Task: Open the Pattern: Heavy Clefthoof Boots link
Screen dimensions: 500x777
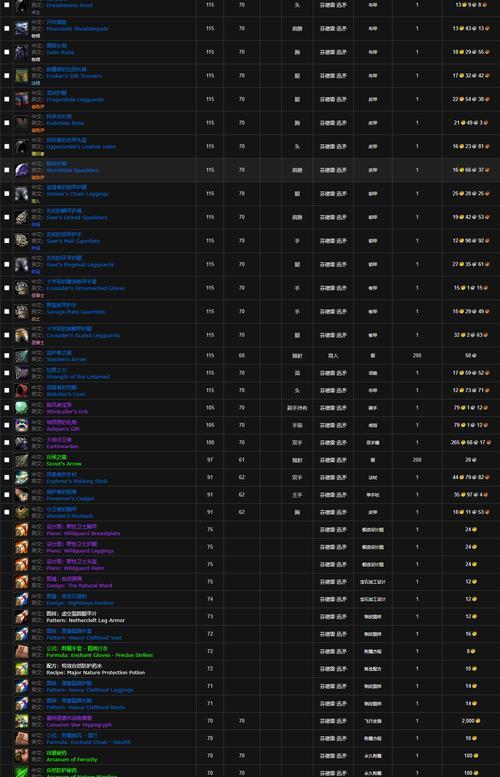Action: 85,707
